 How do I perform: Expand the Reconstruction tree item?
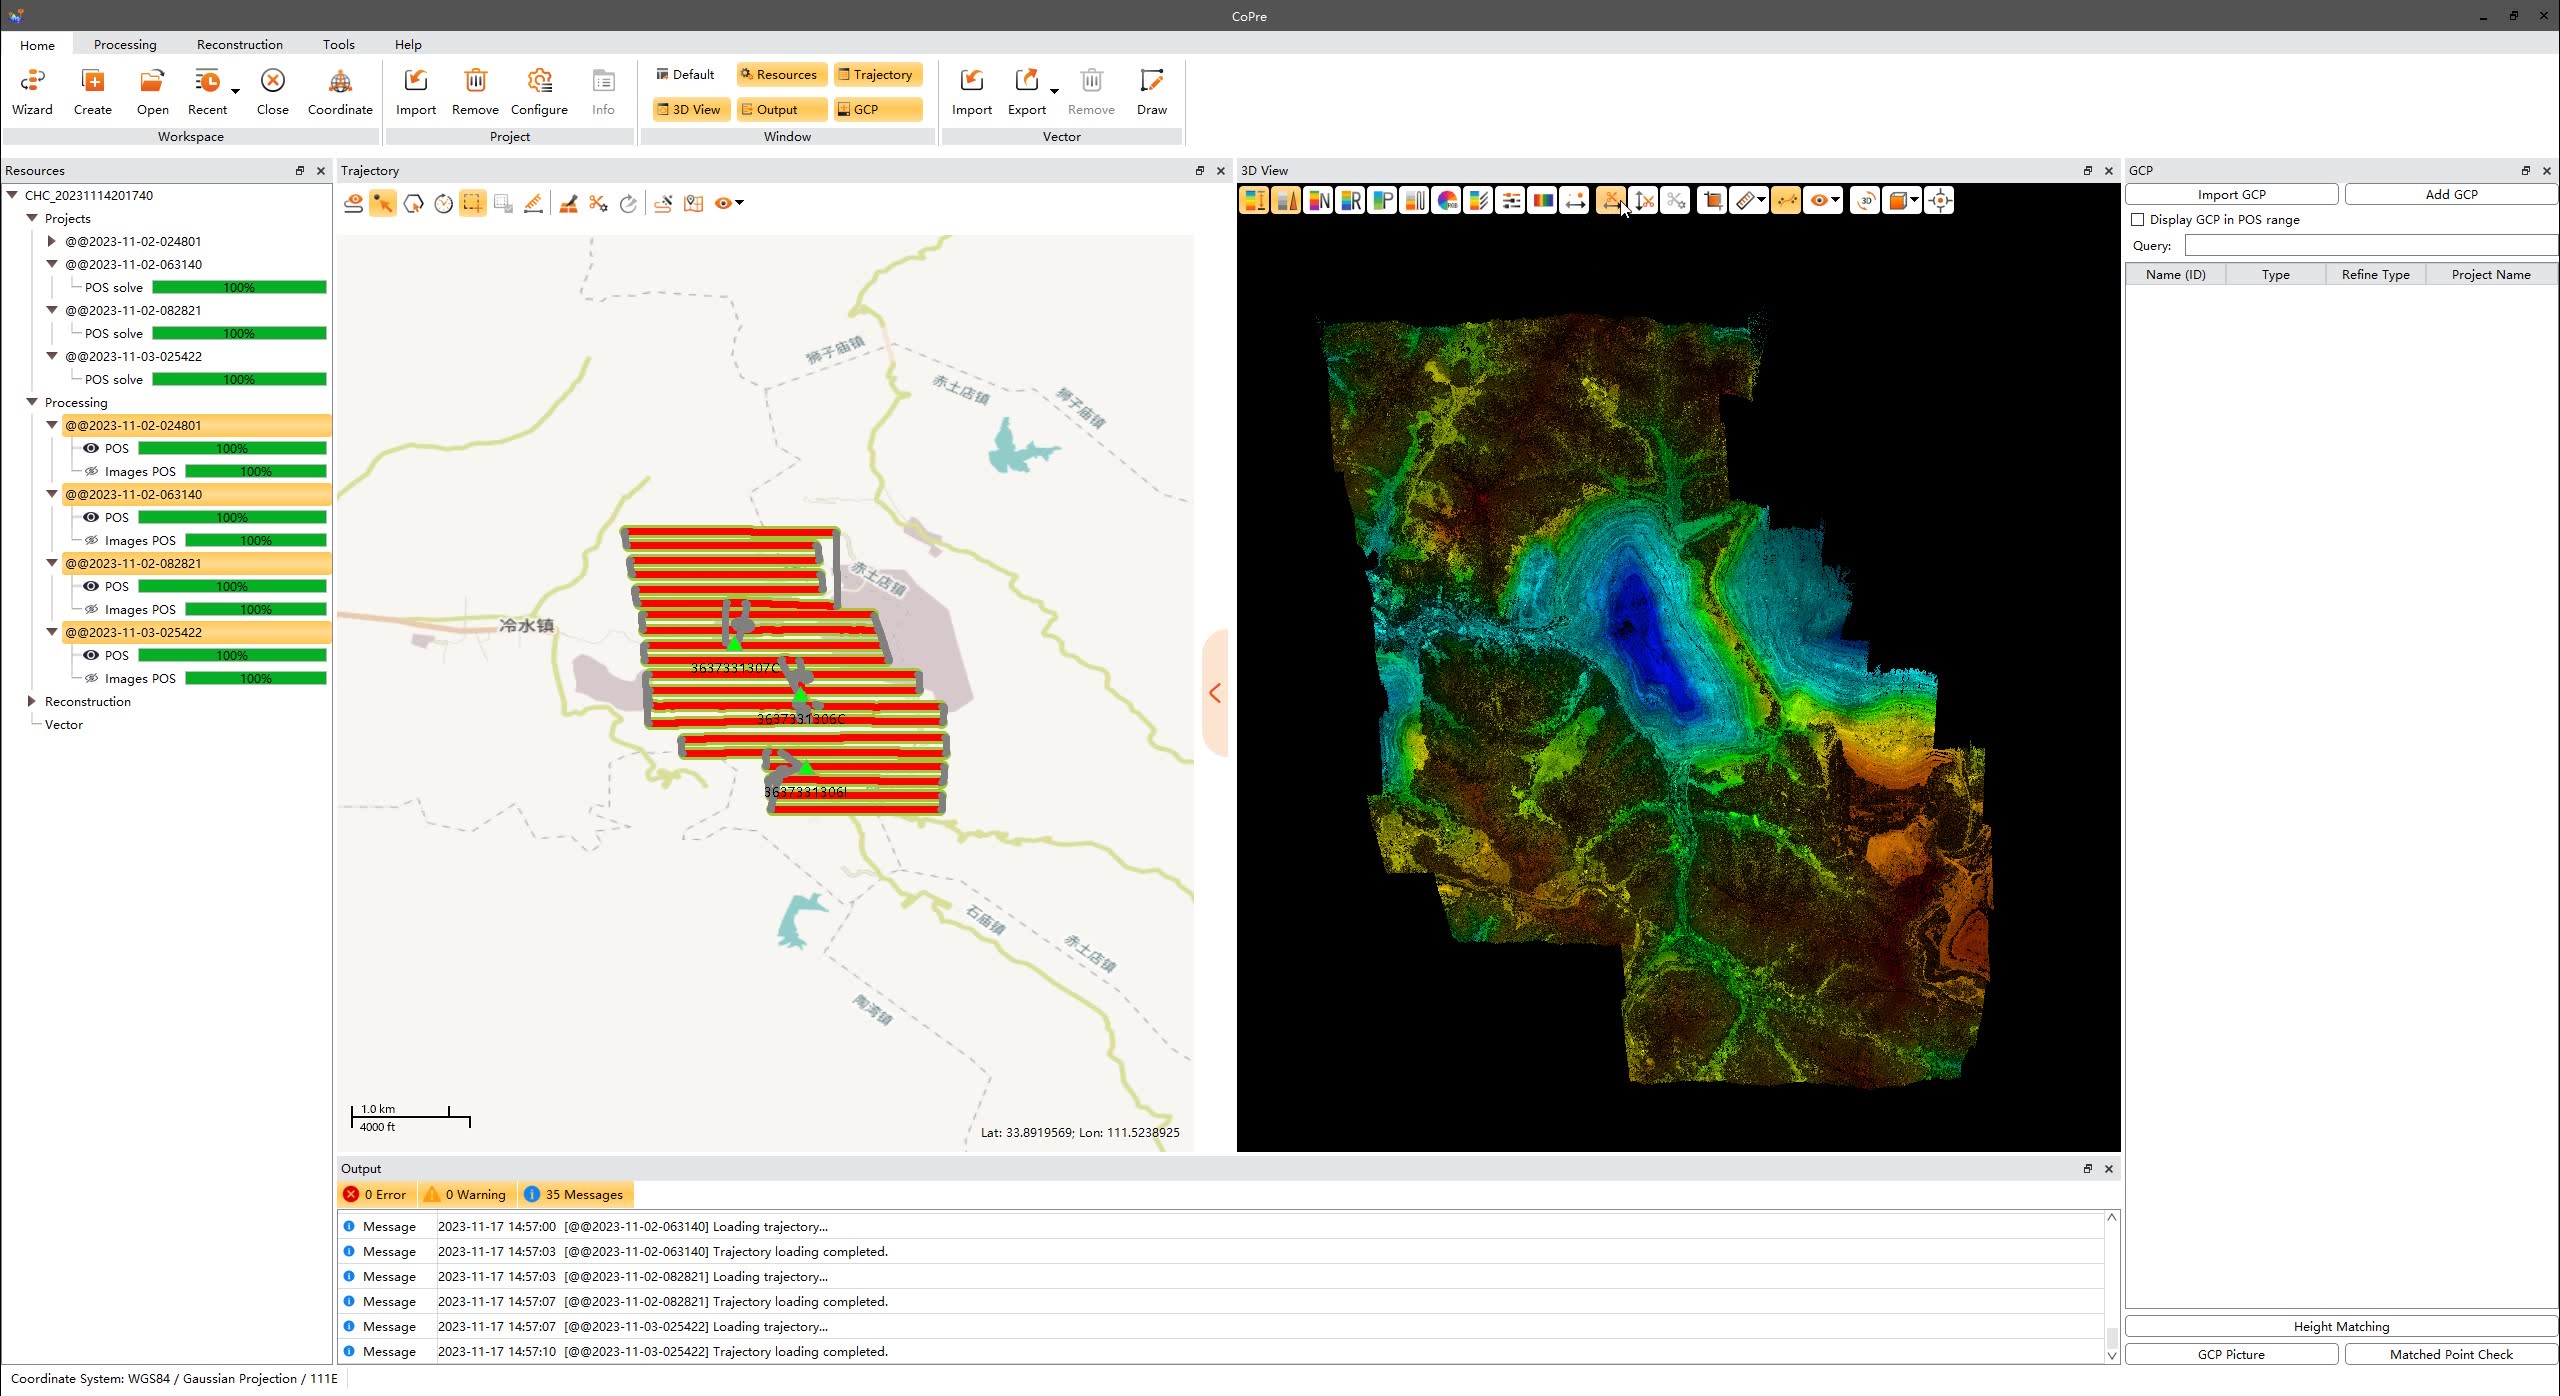click(x=33, y=701)
